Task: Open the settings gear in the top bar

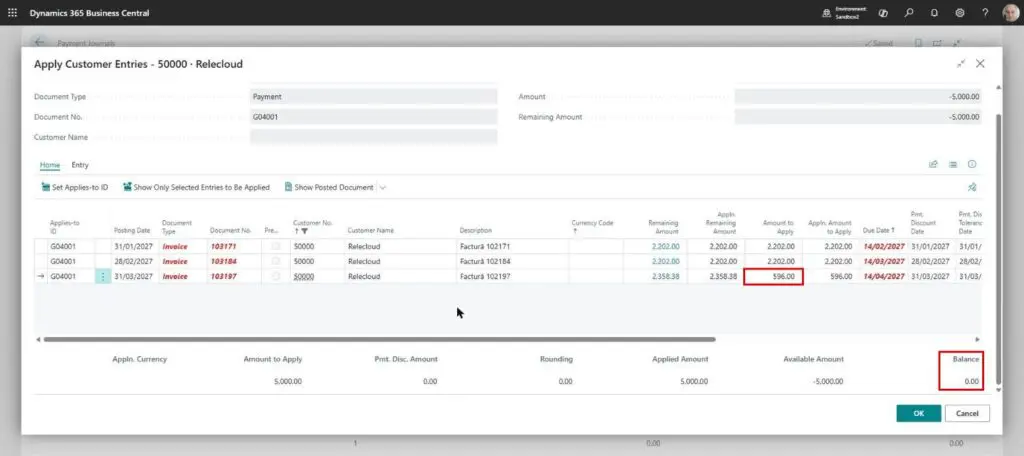Action: pos(959,12)
